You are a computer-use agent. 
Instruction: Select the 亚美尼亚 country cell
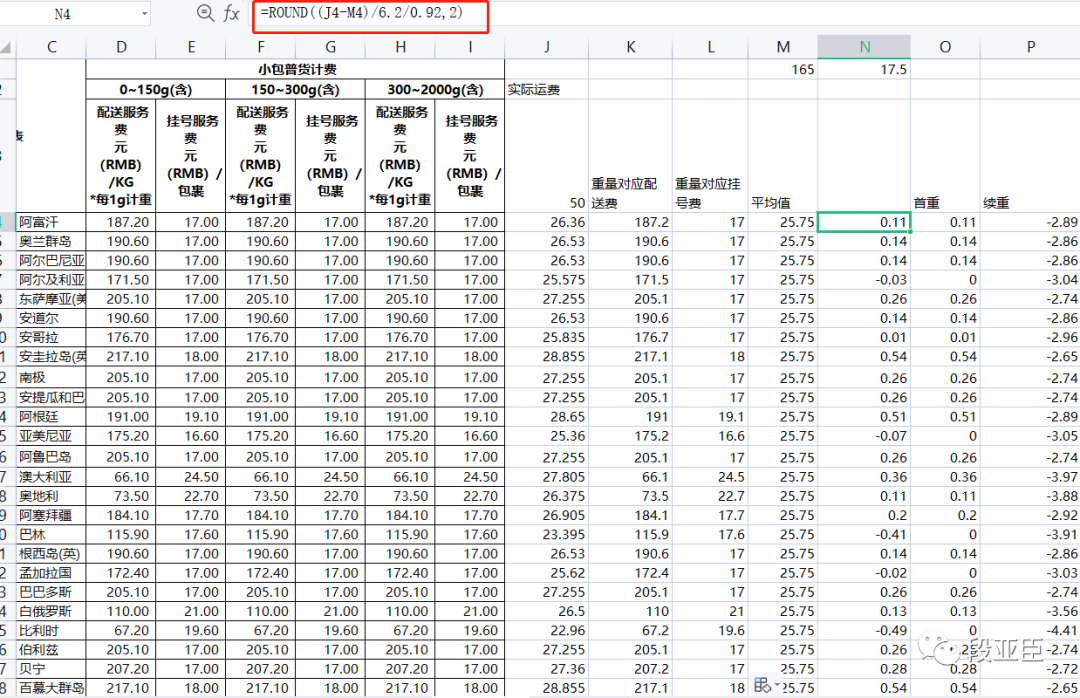(52, 436)
